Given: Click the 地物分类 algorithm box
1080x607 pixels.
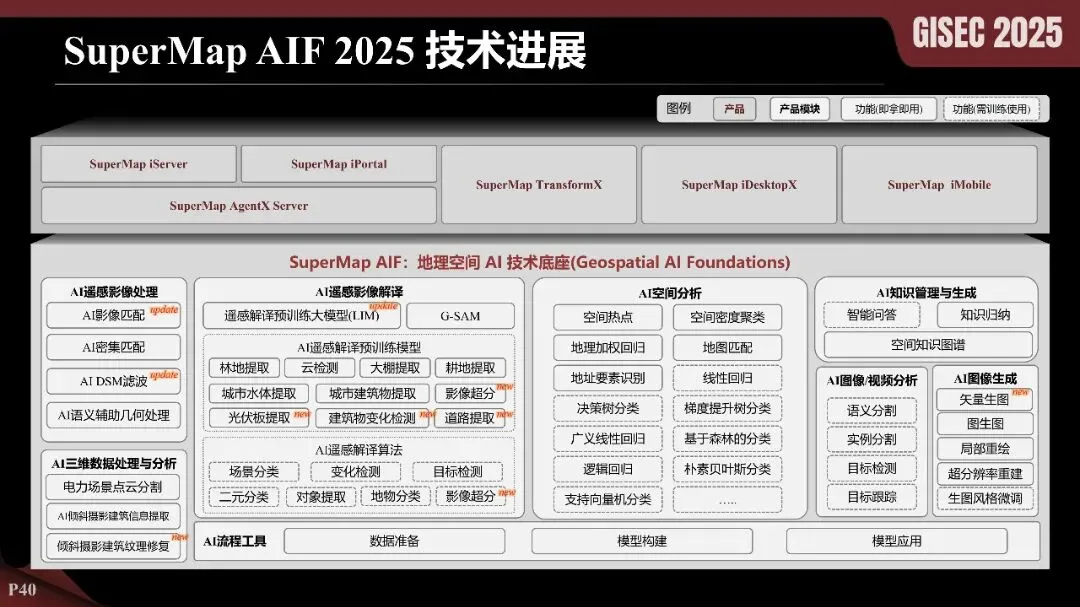Looking at the screenshot, I should (395, 496).
